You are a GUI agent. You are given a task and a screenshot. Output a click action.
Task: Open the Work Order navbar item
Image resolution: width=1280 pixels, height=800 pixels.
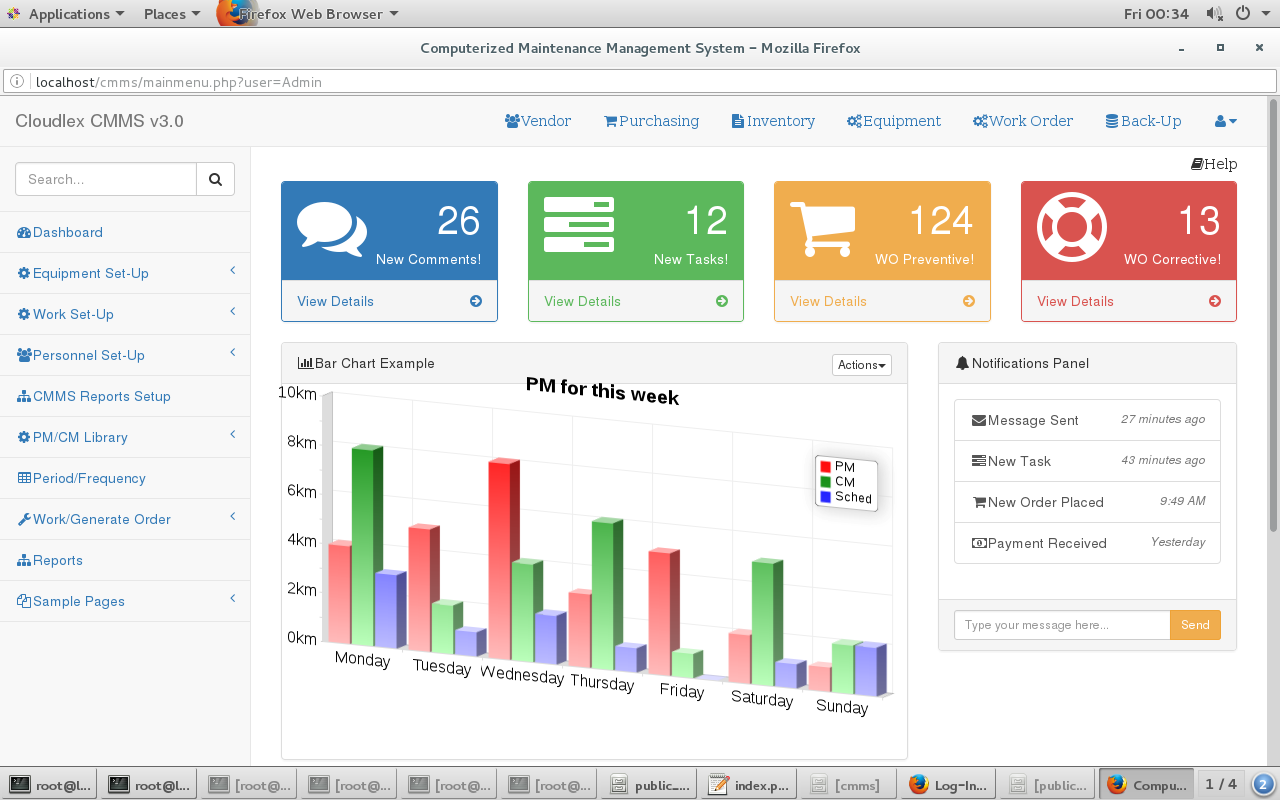[x=1022, y=121]
